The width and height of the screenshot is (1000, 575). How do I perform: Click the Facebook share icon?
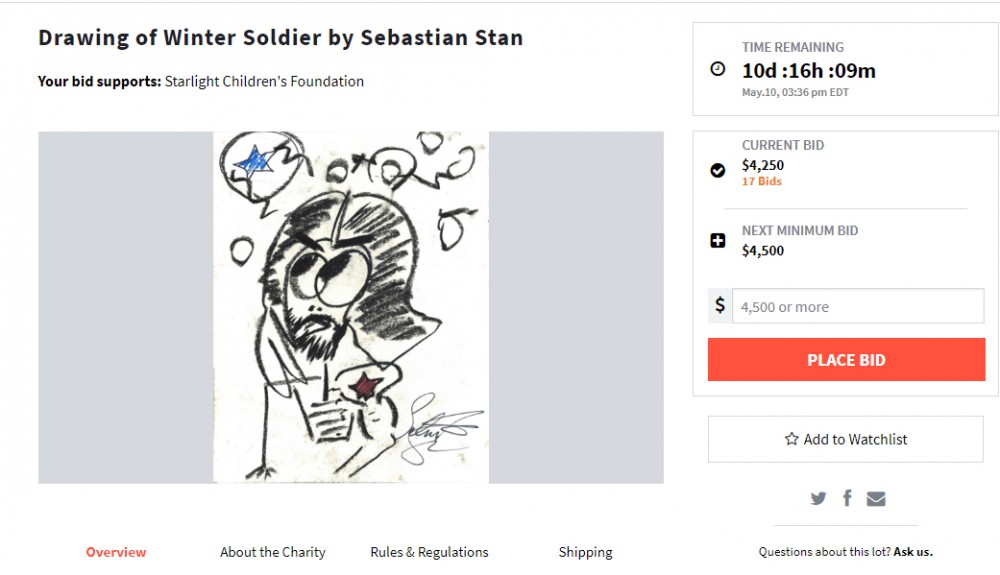[847, 498]
